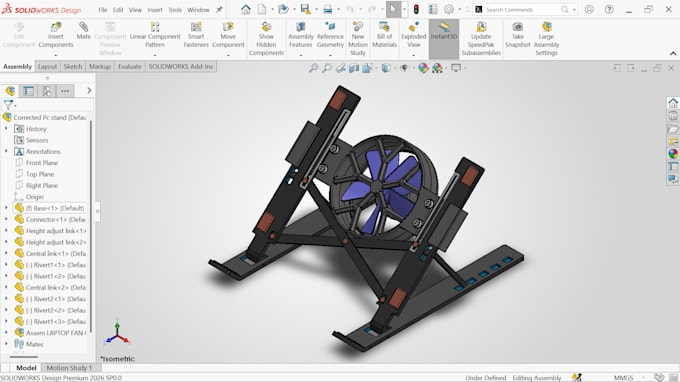Screen dimensions: 680x382
Task: Click Show Hidden Components
Action: 266,39
